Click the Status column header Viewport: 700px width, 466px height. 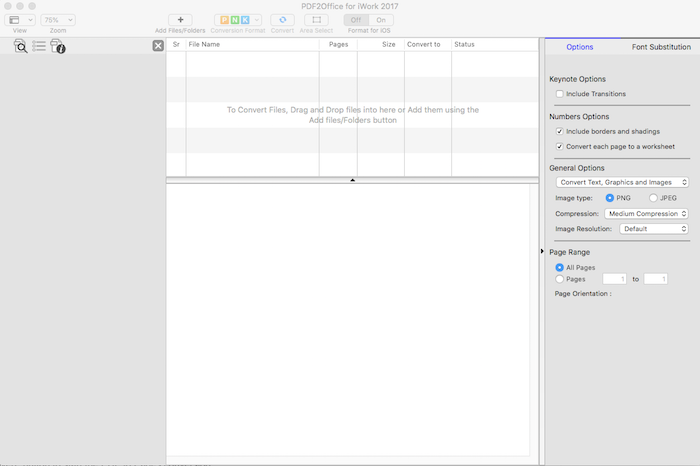[x=495, y=44]
